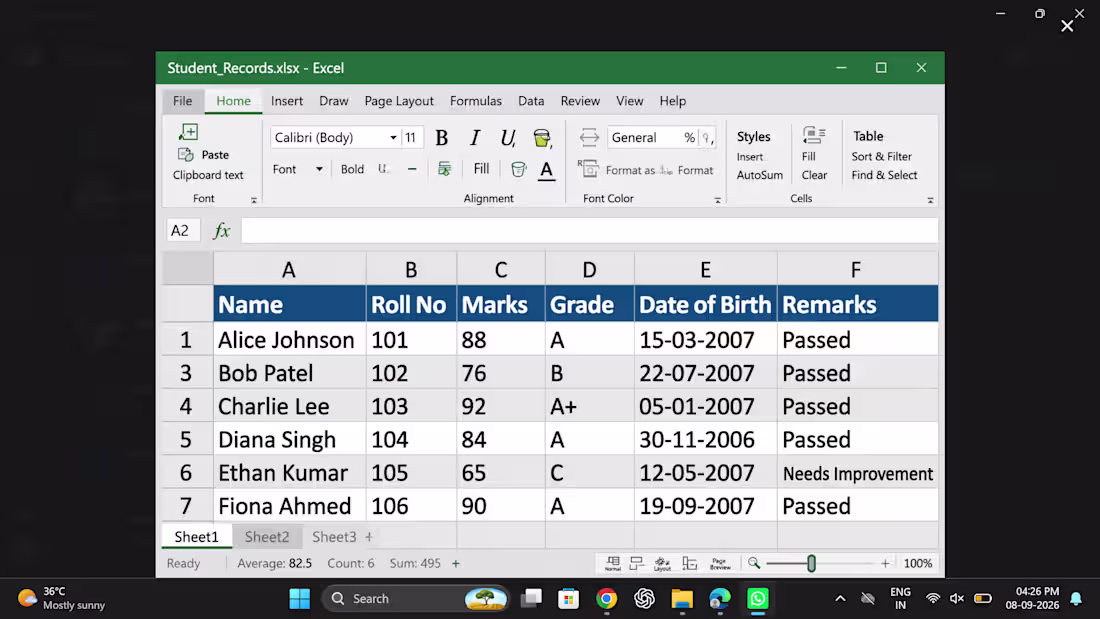The width and height of the screenshot is (1100, 619).
Task: Click the magnifier zoom icon in status bar
Action: [x=753, y=563]
